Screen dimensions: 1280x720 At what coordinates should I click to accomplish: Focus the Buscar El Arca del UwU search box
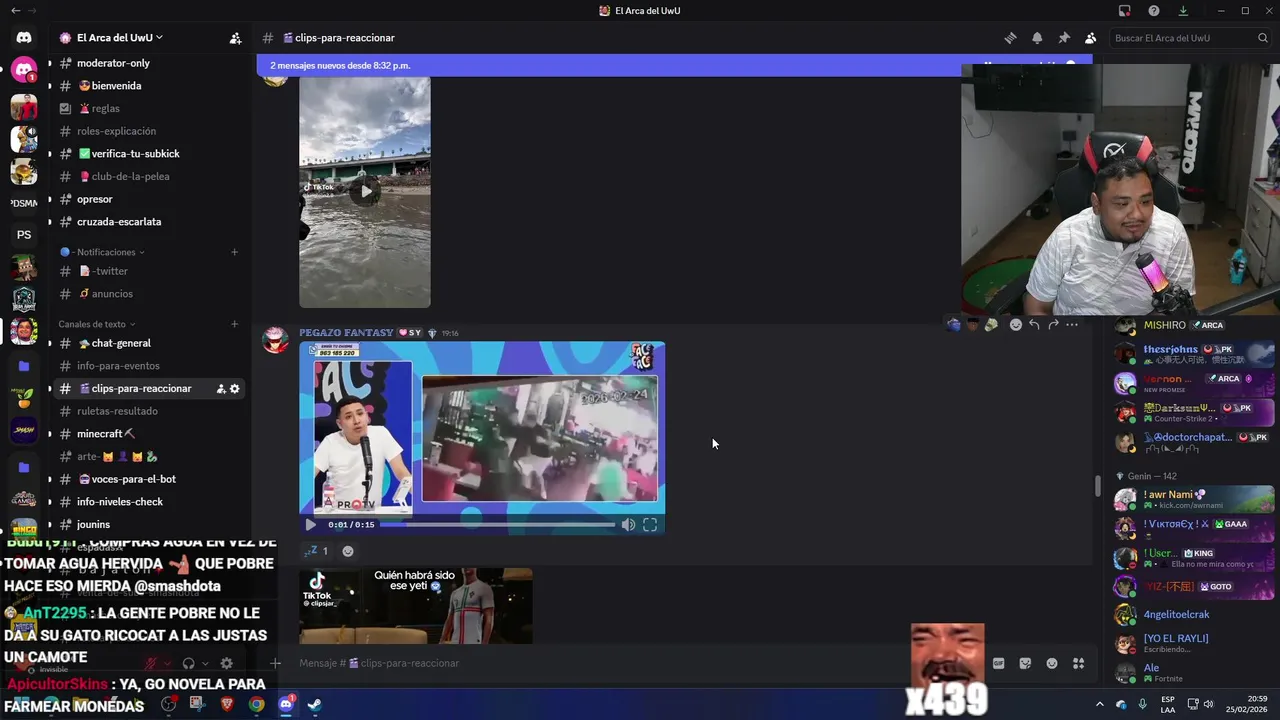click(1190, 38)
